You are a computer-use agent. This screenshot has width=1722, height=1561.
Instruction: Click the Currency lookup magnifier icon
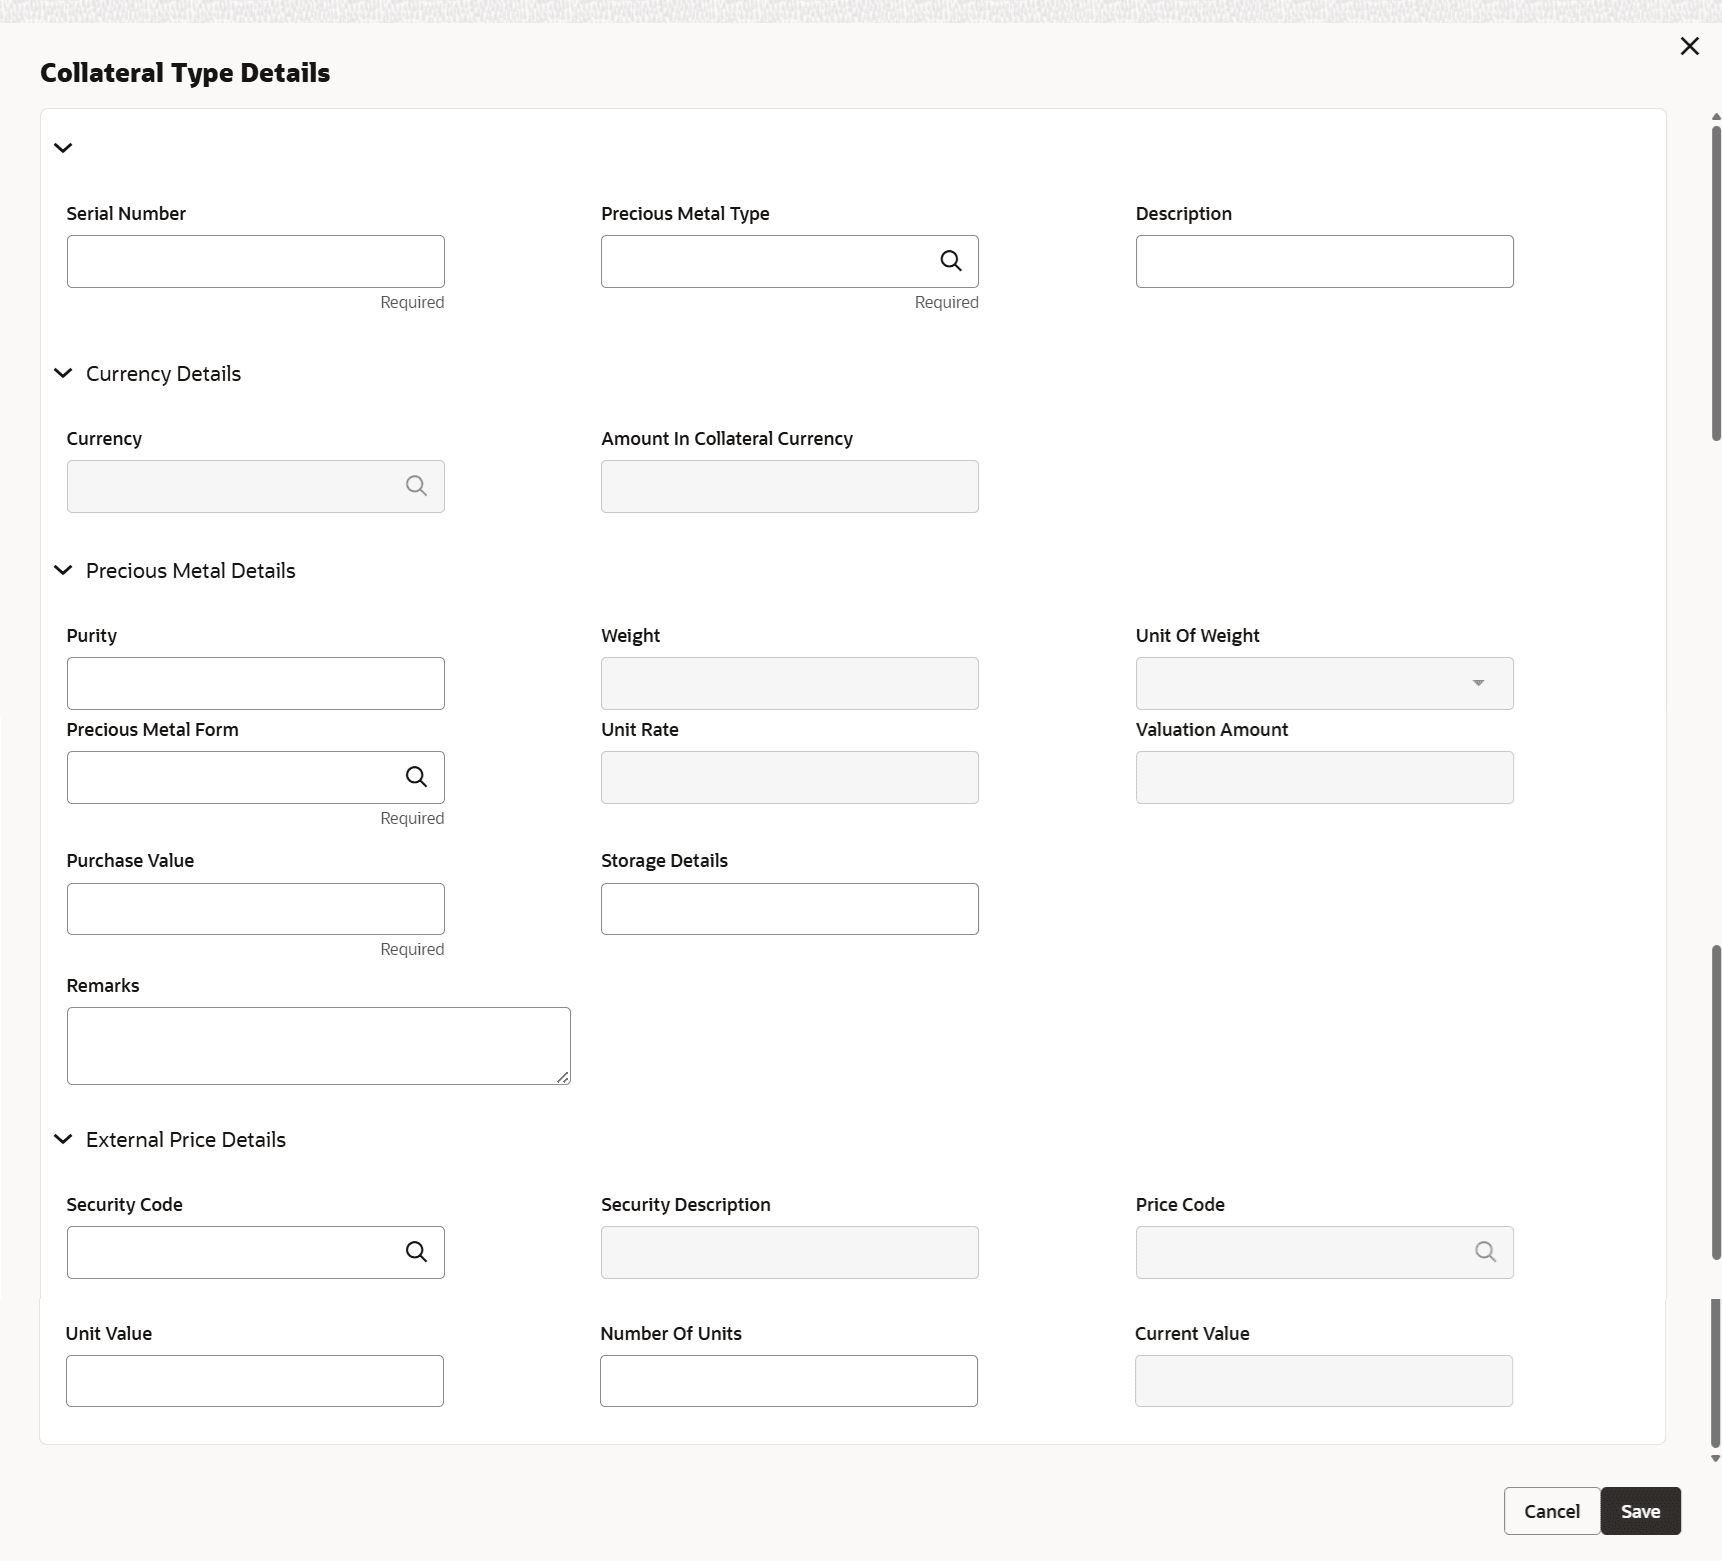coord(416,486)
